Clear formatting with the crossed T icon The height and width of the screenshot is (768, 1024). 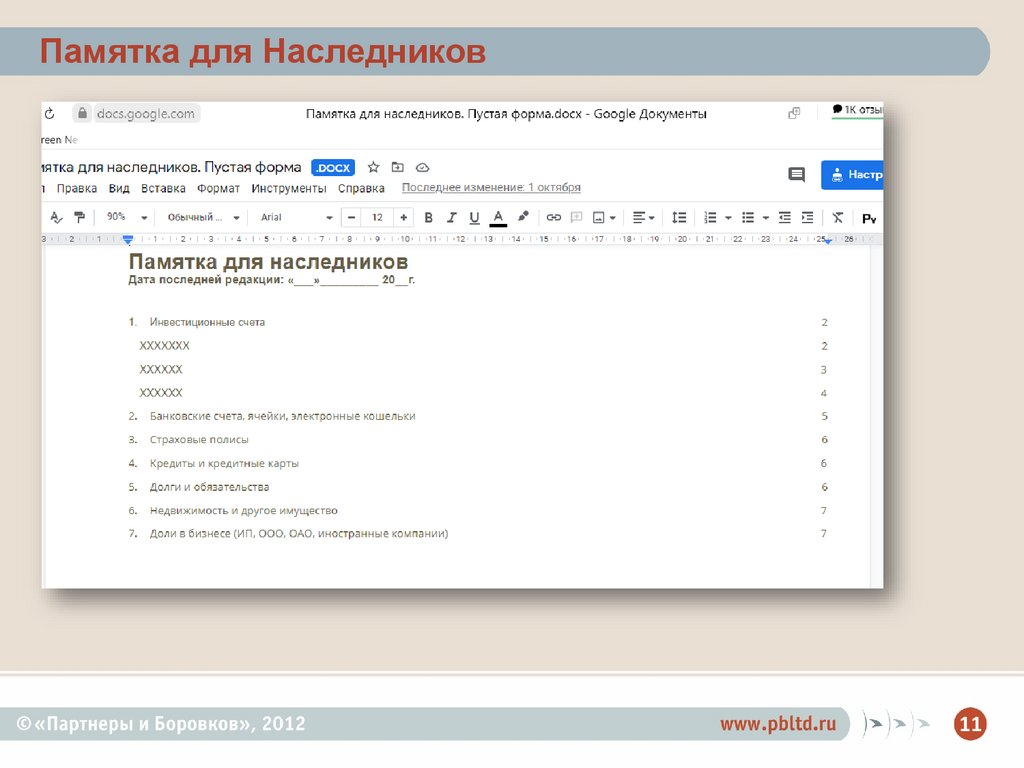click(x=838, y=217)
